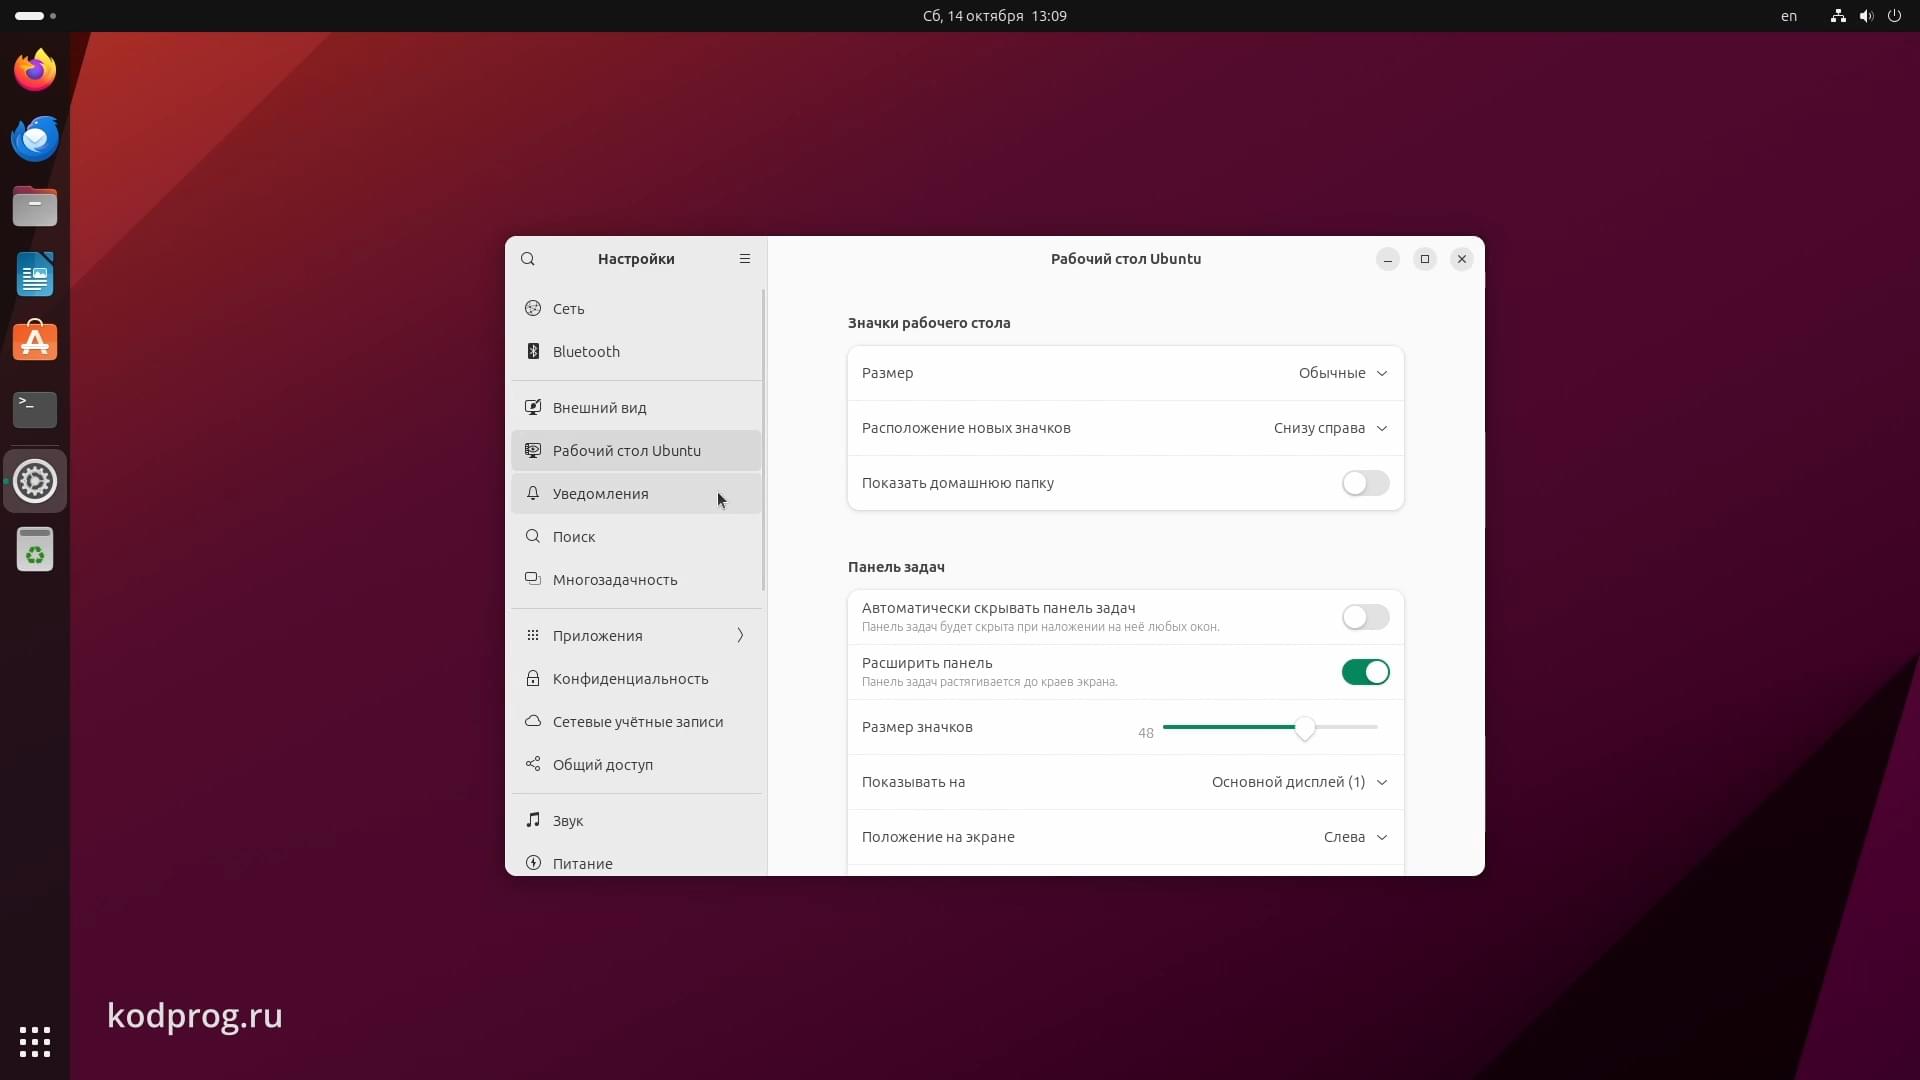Click the cloud icon beside Сетевые учётные записи
The width and height of the screenshot is (1920, 1080).
(533, 721)
